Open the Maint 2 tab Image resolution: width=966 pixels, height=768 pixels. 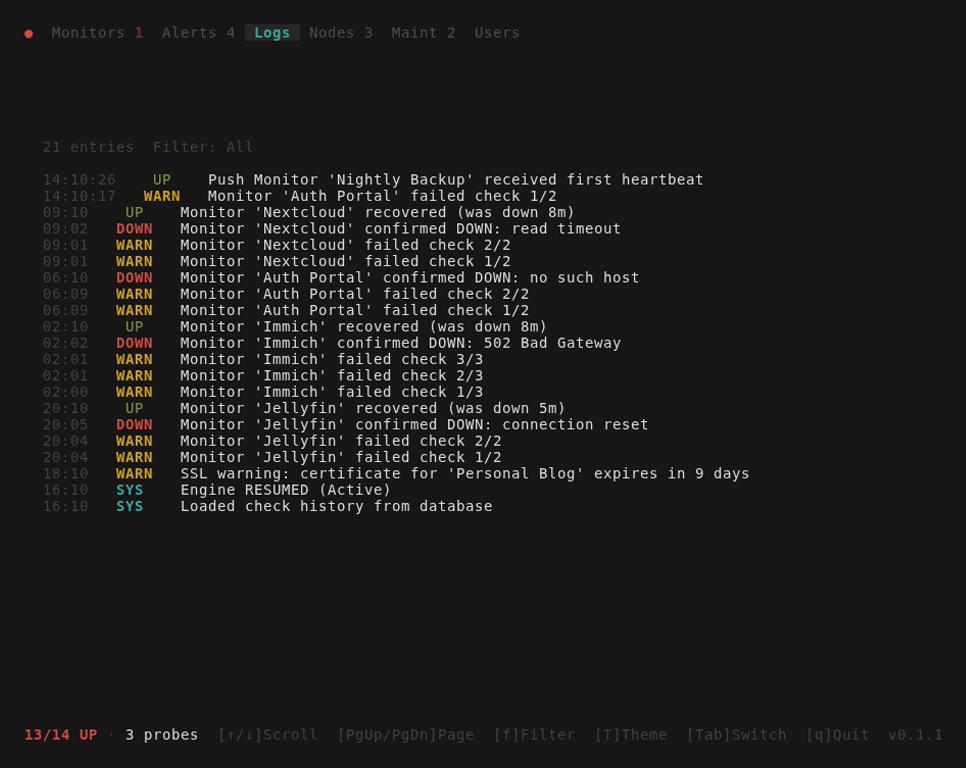click(x=423, y=33)
